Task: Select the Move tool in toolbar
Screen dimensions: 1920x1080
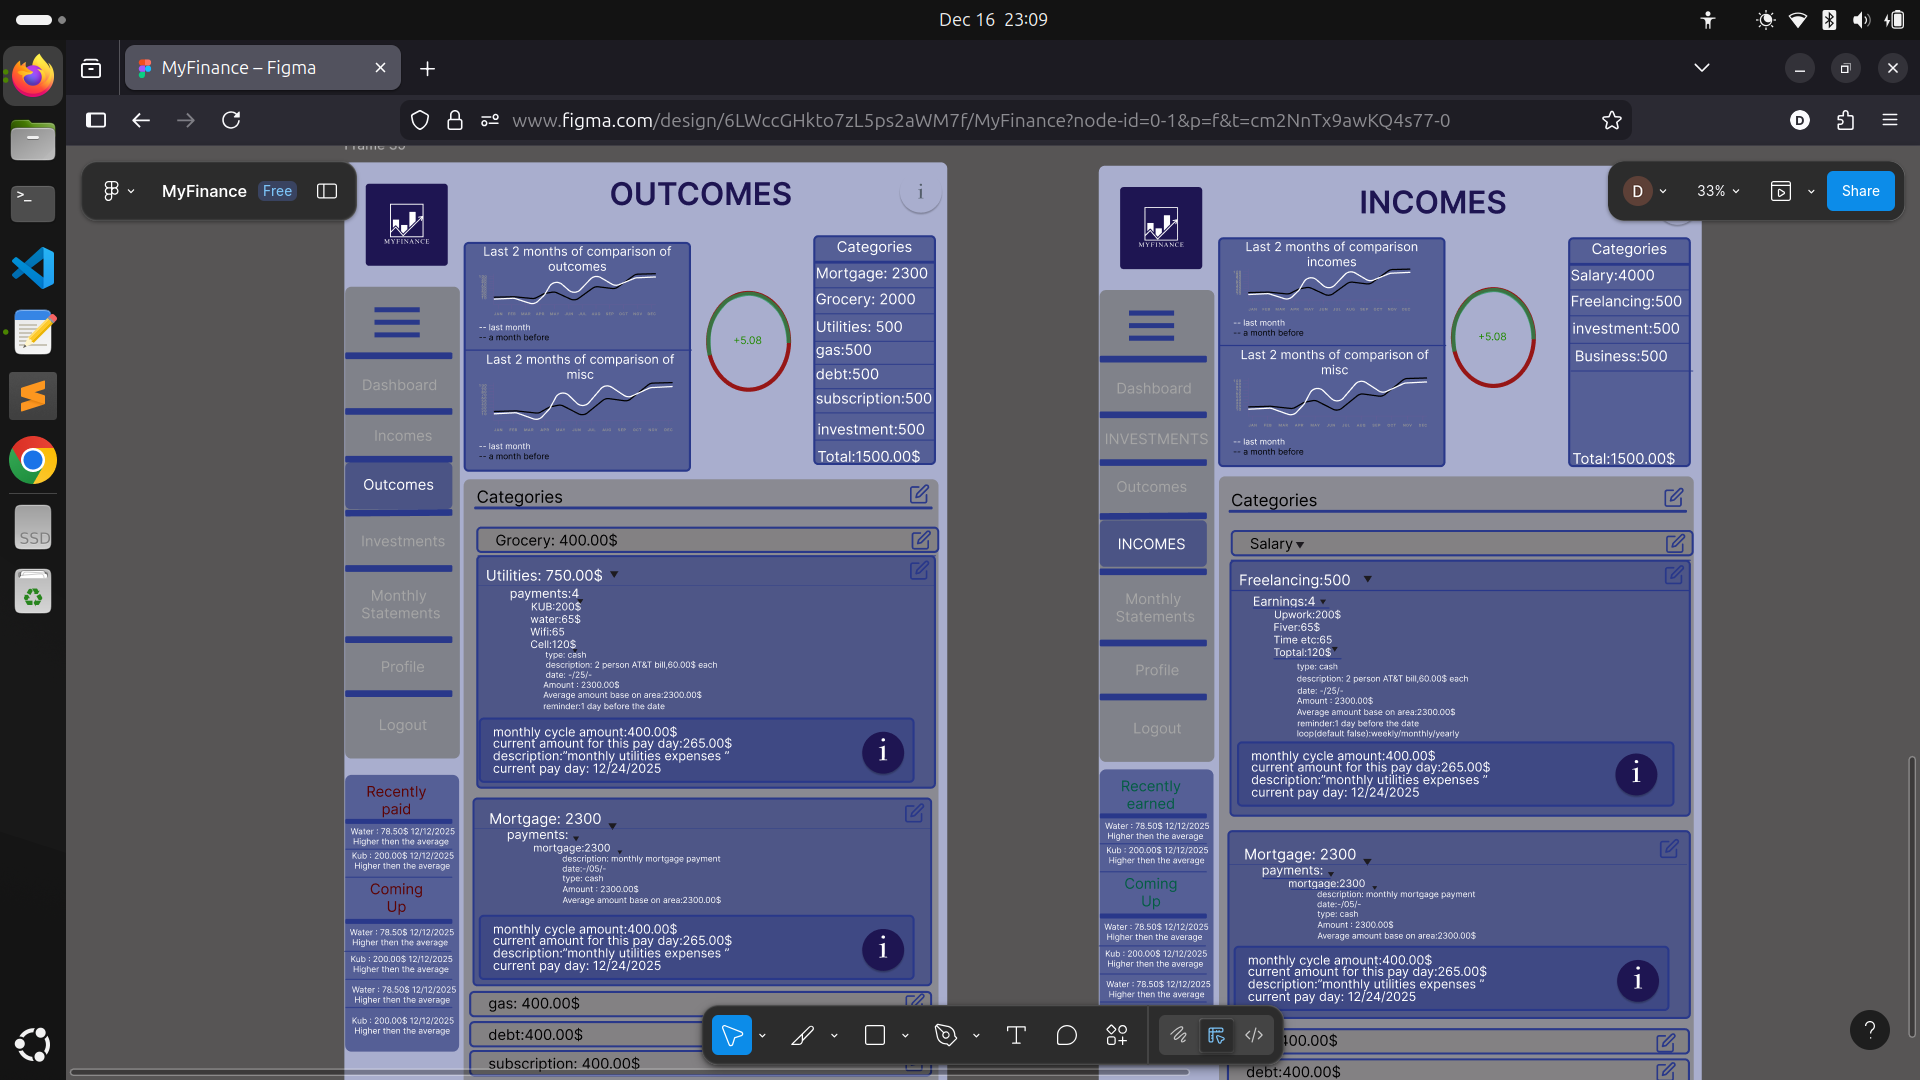Action: 731,1036
